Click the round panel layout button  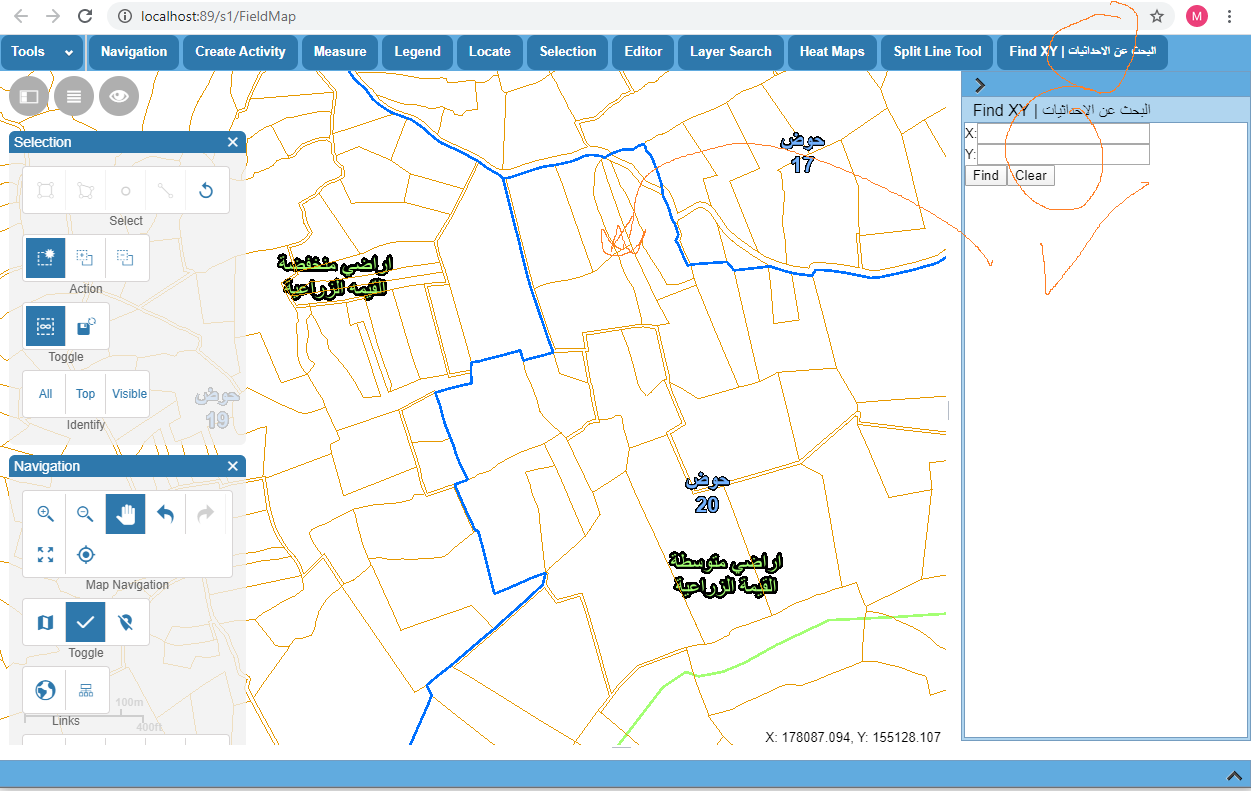pyautogui.click(x=29, y=96)
